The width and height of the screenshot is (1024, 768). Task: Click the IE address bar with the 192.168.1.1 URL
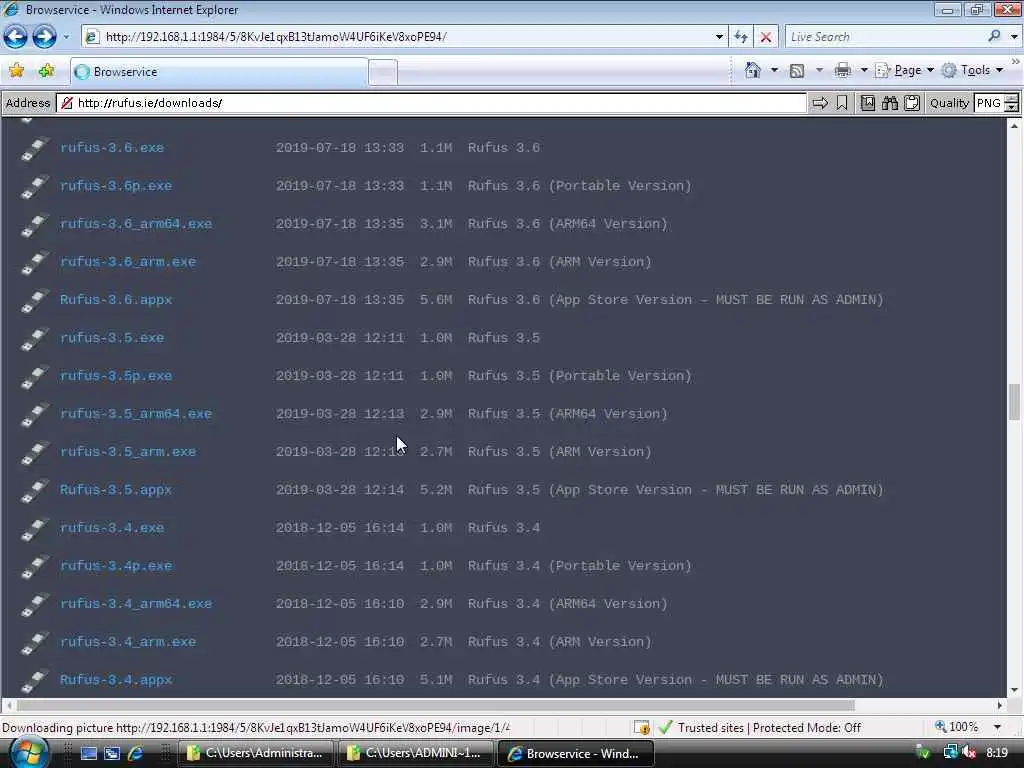[x=398, y=37]
